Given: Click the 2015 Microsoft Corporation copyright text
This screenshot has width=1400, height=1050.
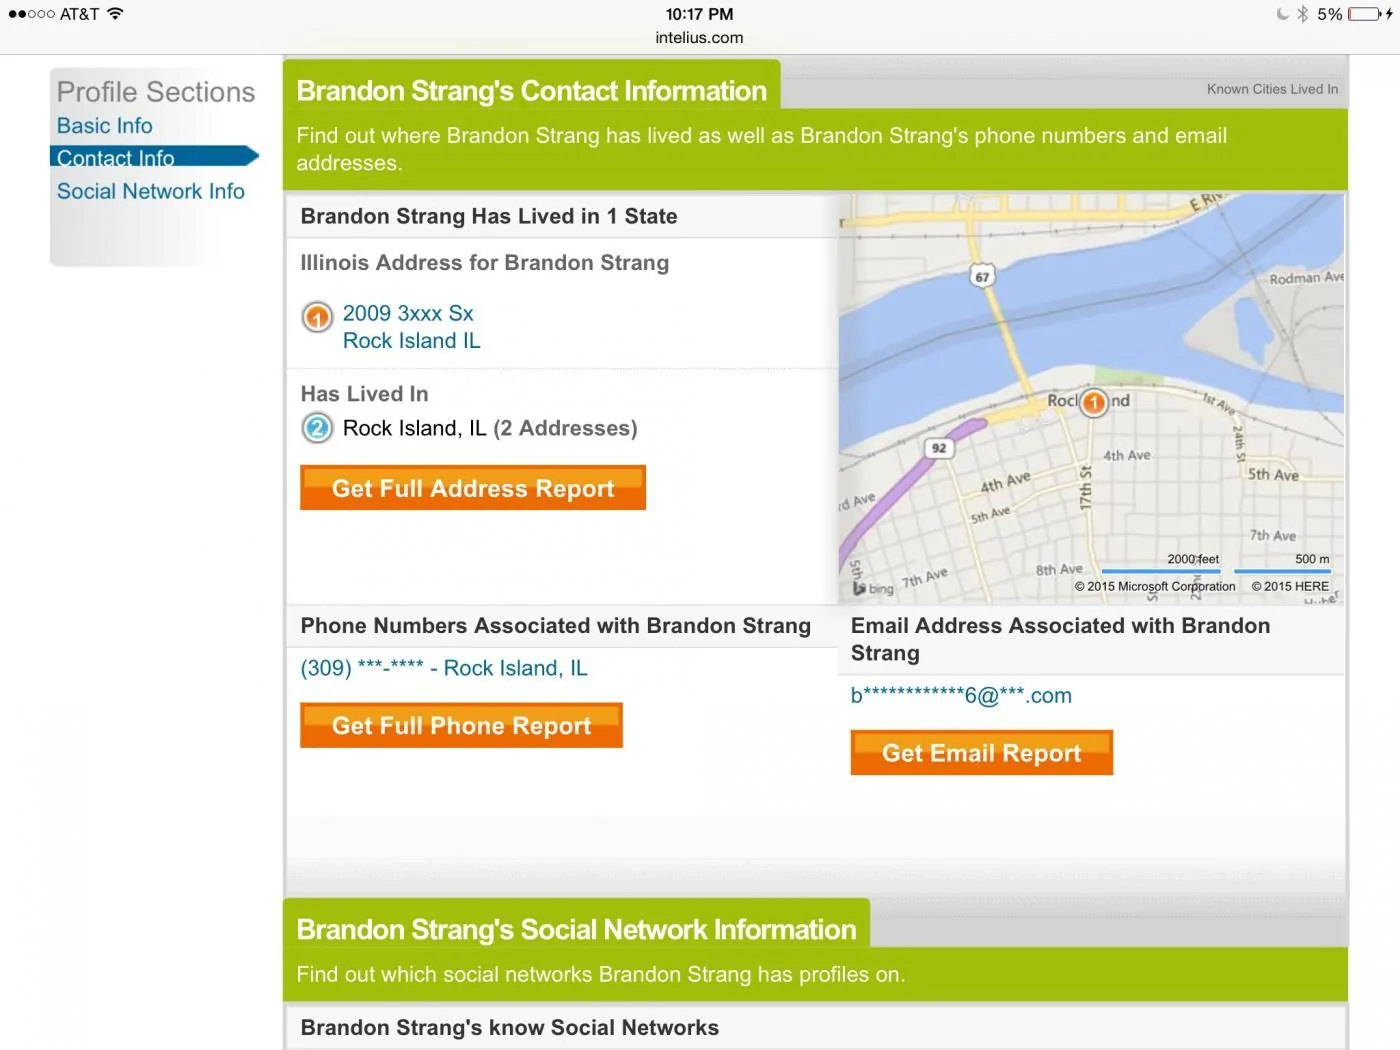Looking at the screenshot, I should point(1155,587).
